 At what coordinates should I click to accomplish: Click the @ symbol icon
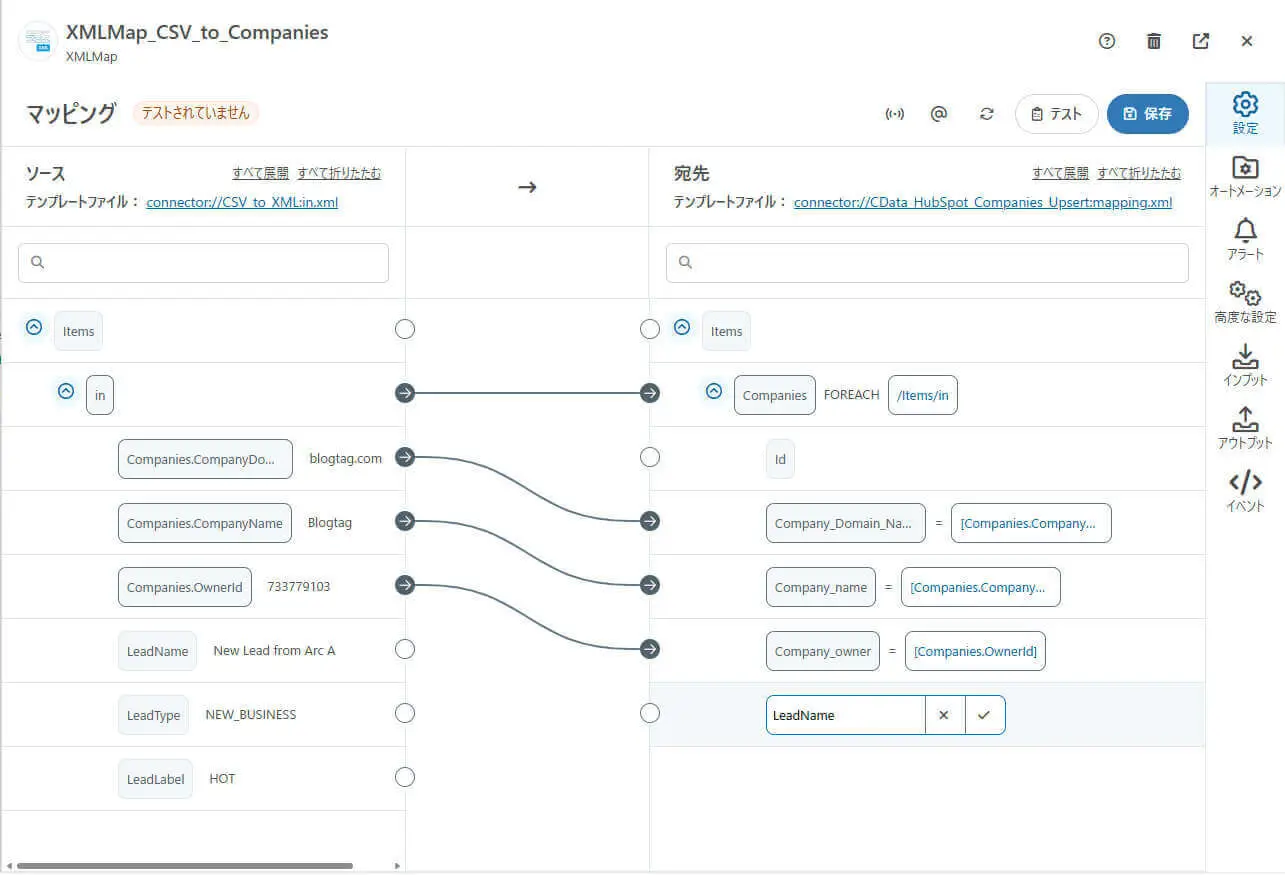[x=938, y=114]
